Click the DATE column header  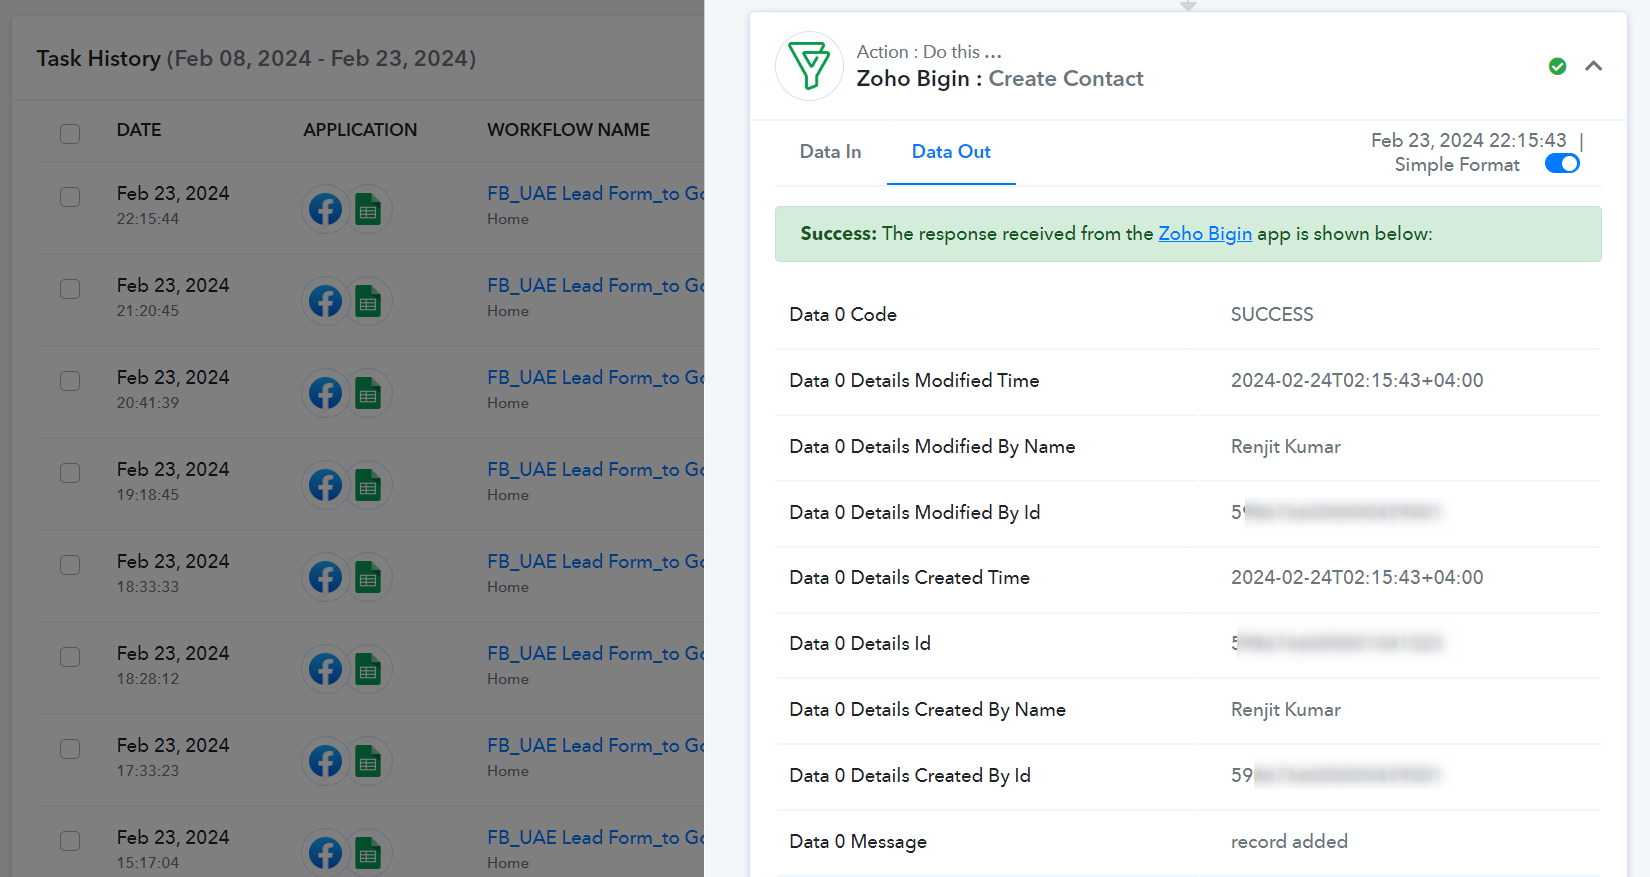click(139, 130)
